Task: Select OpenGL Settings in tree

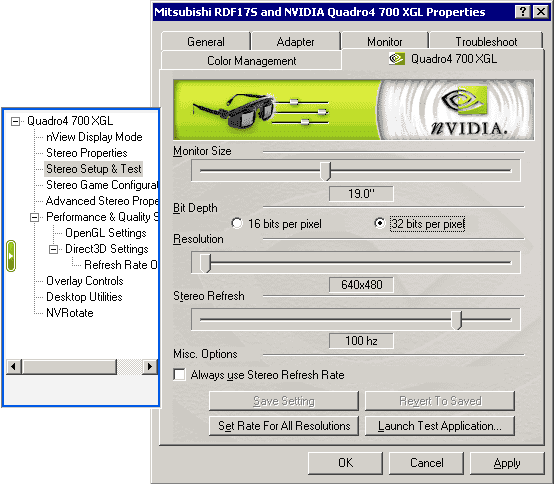Action: [106, 233]
